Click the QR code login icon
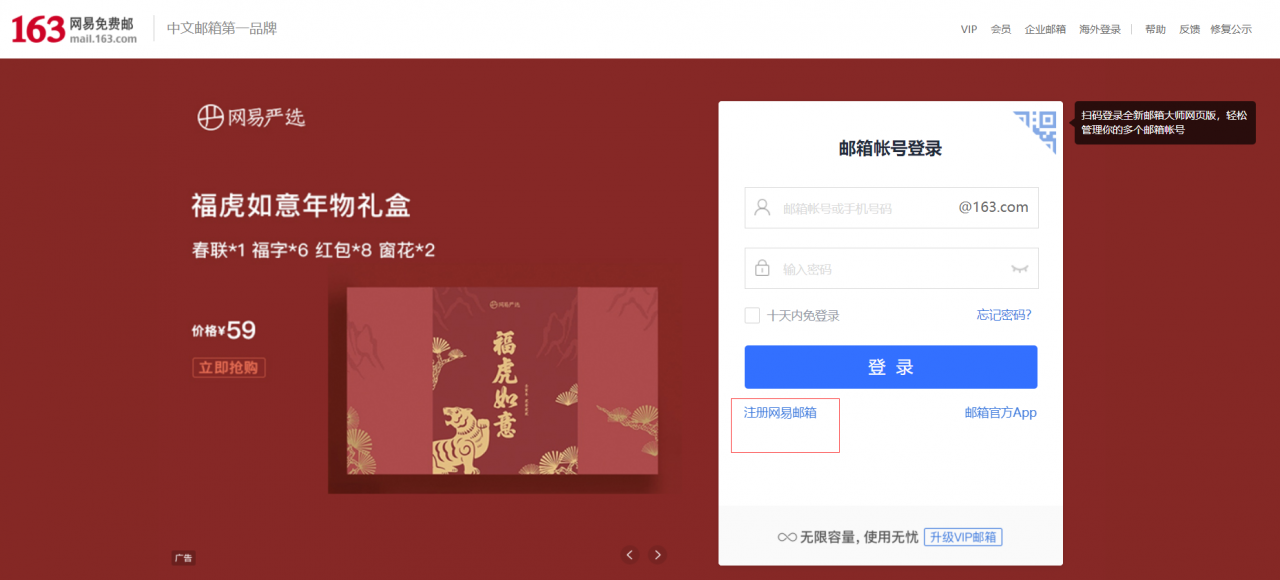The height and width of the screenshot is (580, 1280). point(1037,131)
